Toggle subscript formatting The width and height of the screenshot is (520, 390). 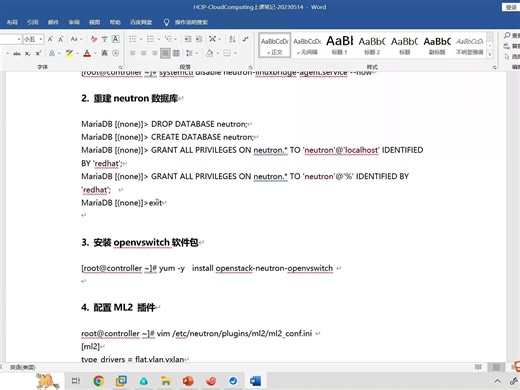28,53
